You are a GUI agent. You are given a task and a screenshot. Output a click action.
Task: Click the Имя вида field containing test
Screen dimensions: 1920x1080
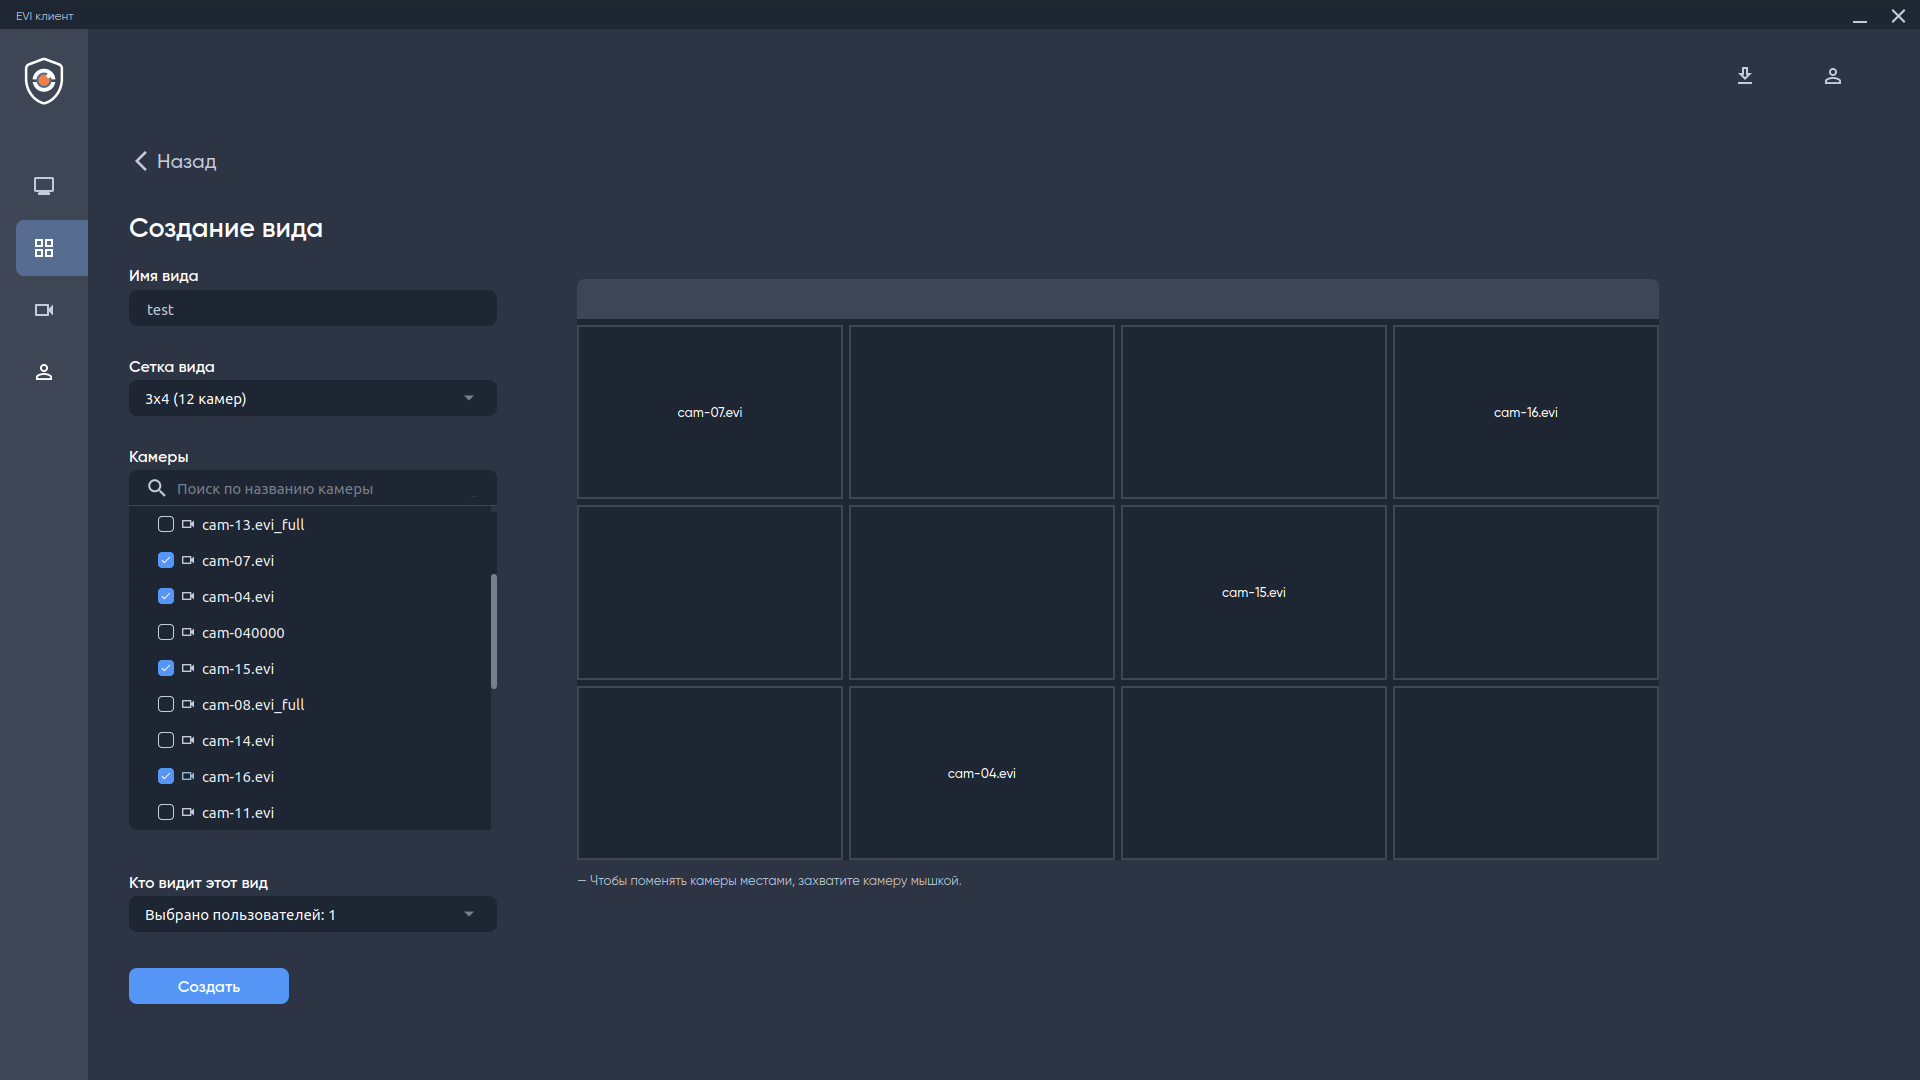click(312, 309)
